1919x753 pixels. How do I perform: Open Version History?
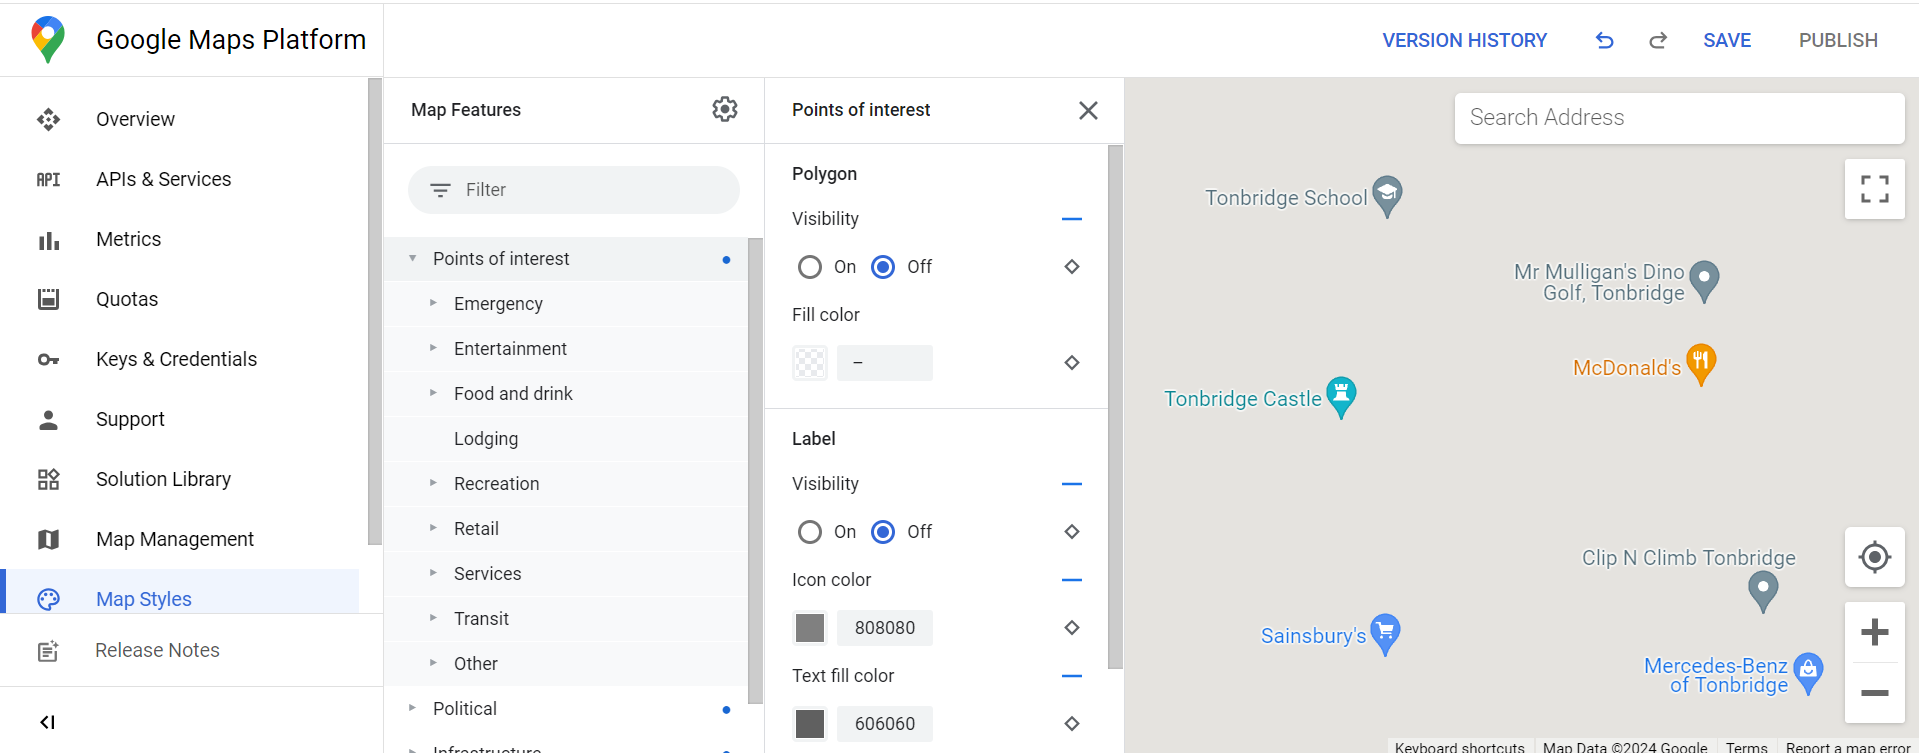(1464, 40)
